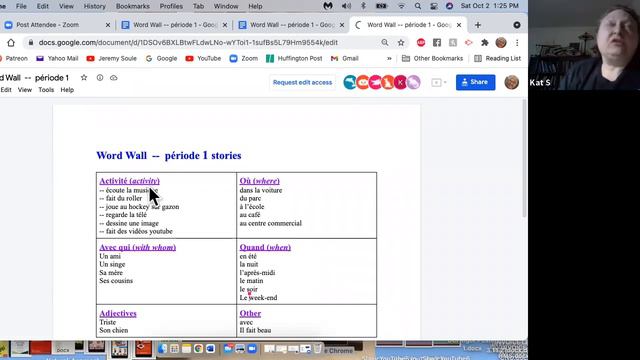Open the Docs Help menu
This screenshot has height=360, width=640.
point(67,90)
